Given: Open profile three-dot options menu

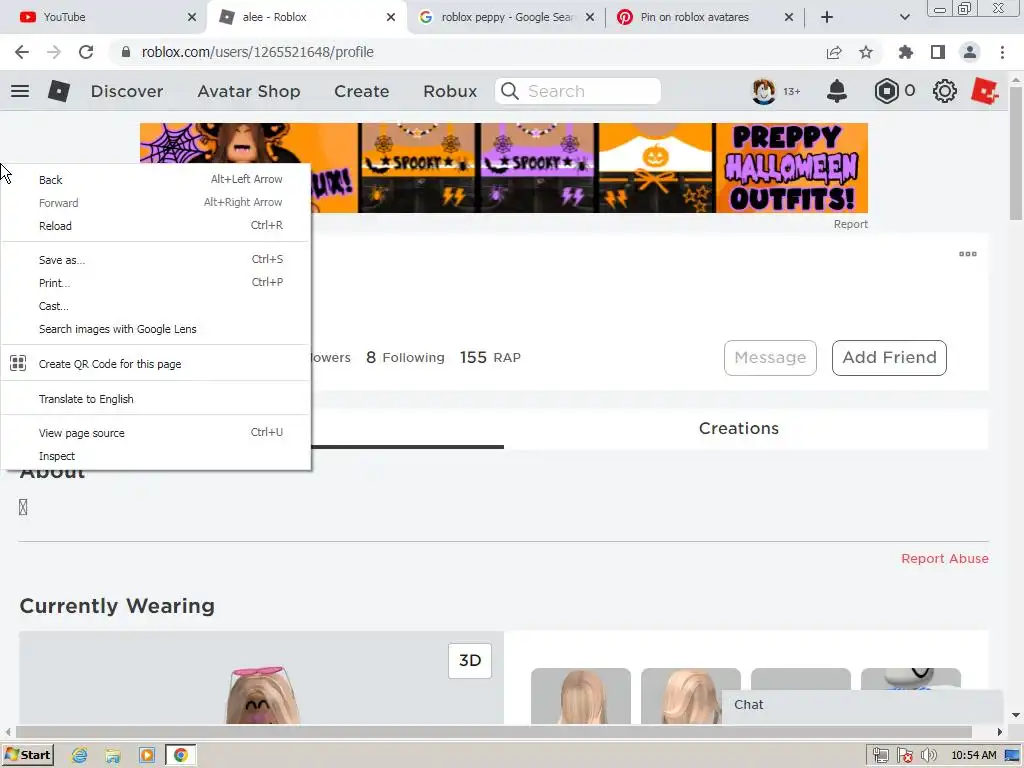Looking at the screenshot, I should [x=968, y=254].
